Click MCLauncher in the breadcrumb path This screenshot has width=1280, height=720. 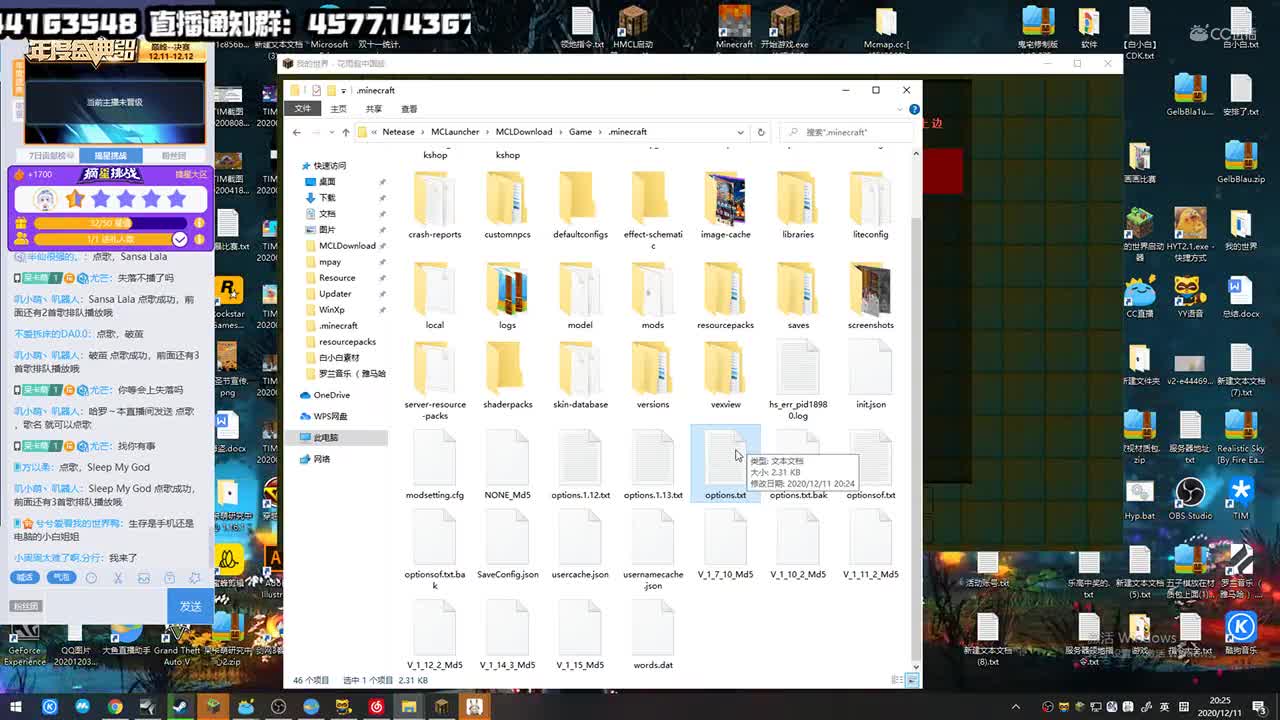click(455, 132)
